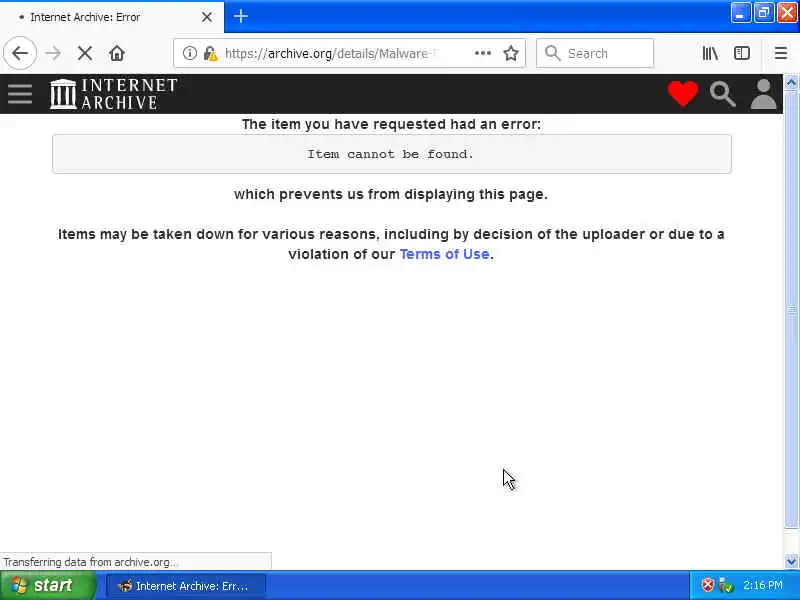
Task: Follow the Terms of Use link
Action: [444, 254]
